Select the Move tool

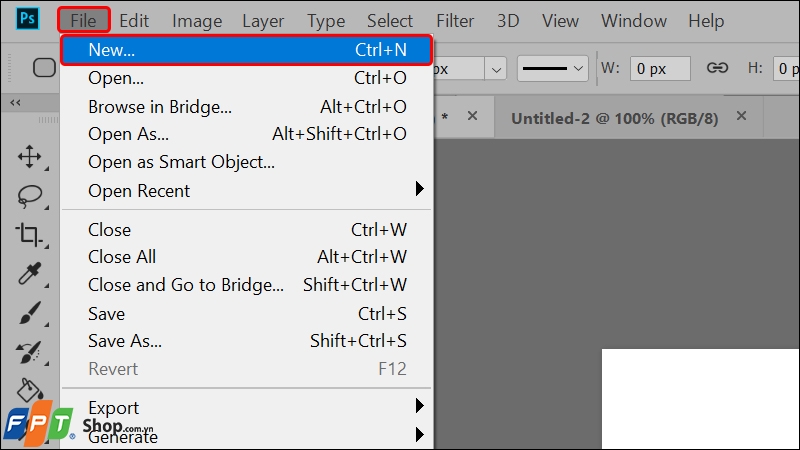(x=30, y=156)
